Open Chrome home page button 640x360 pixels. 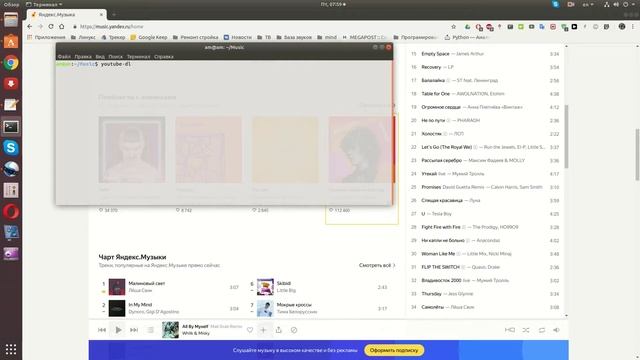[x=62, y=27]
